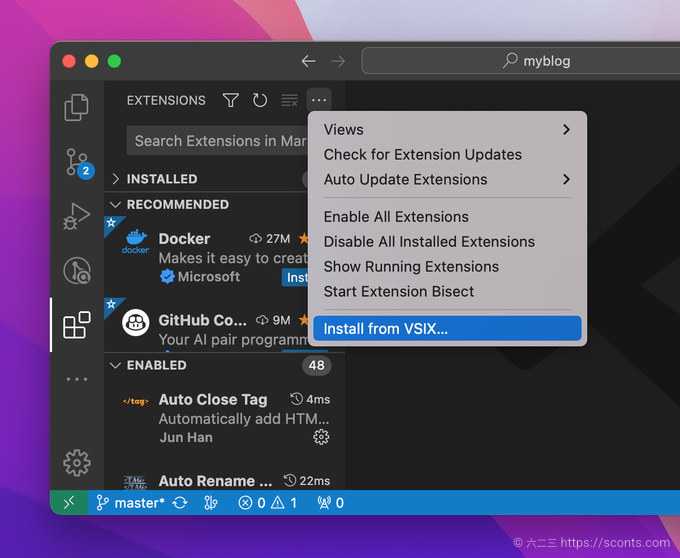Choose Start Extension Bisect
The height and width of the screenshot is (558, 680).
(447, 291)
